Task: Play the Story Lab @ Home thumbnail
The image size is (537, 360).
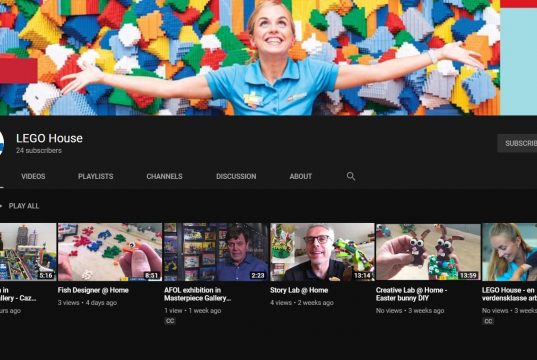Action: (x=322, y=252)
